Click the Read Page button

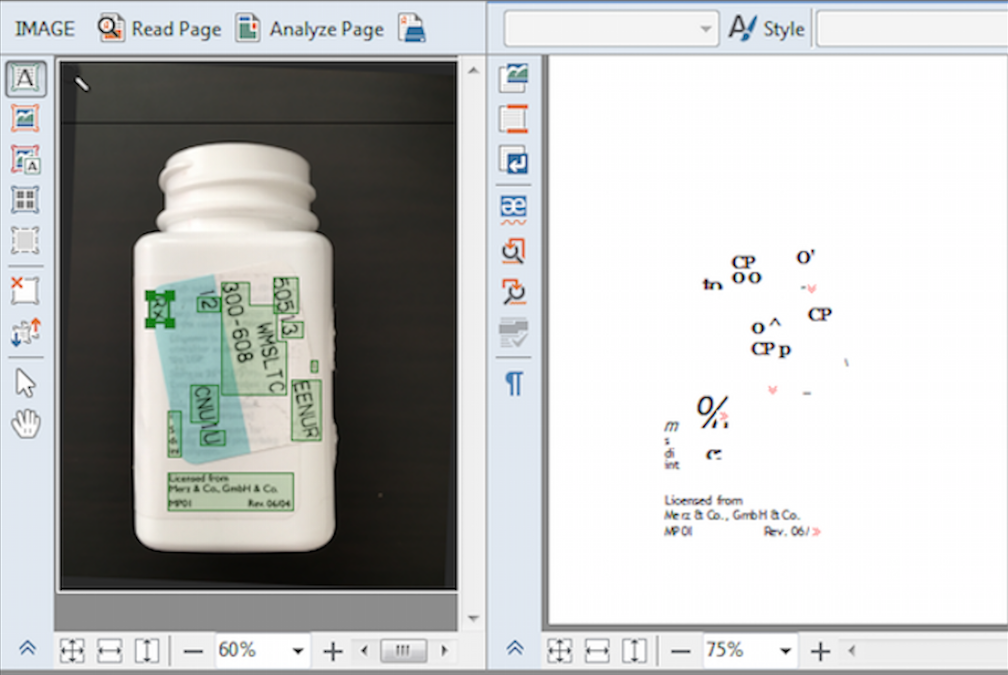160,29
